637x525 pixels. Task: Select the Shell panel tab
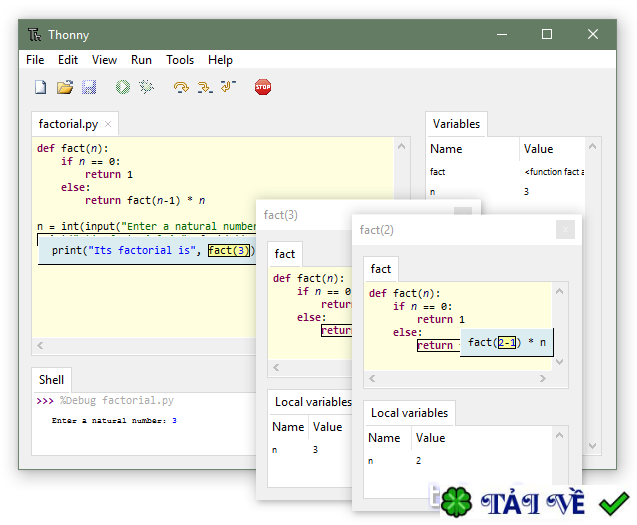[51, 379]
